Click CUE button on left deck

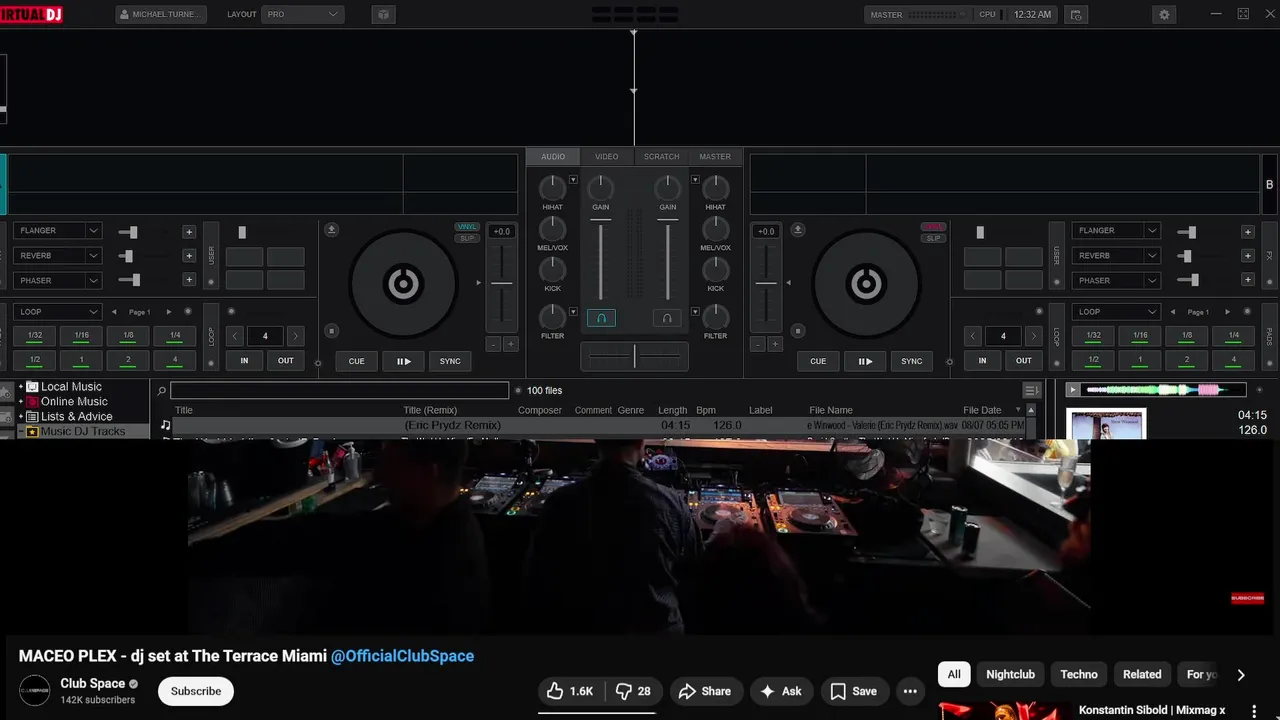pos(357,361)
